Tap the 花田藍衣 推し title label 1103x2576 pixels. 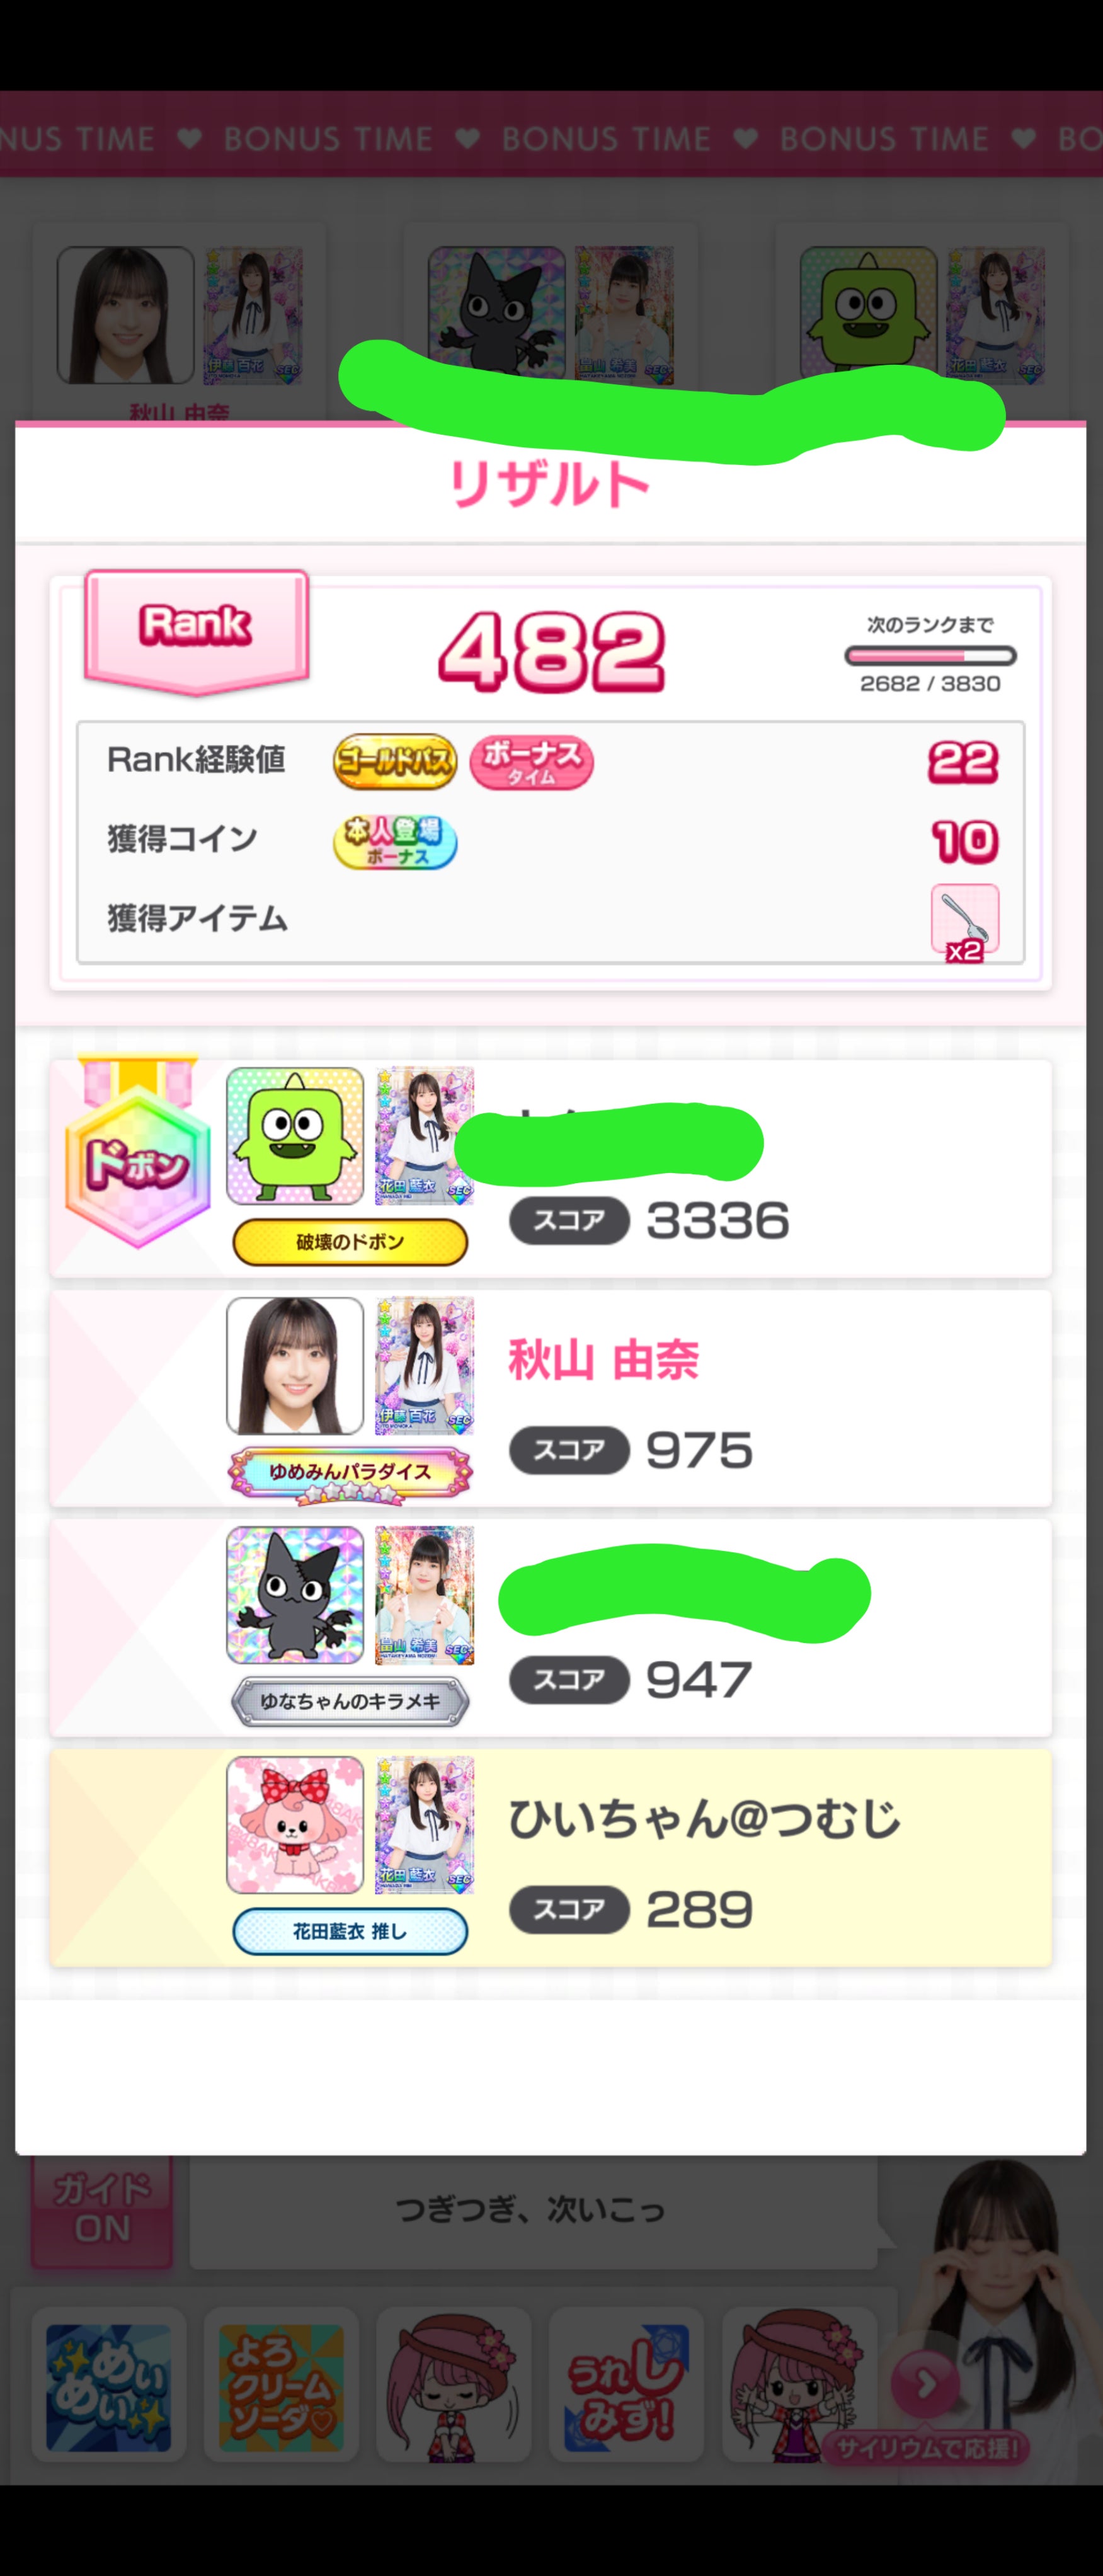tap(350, 1931)
